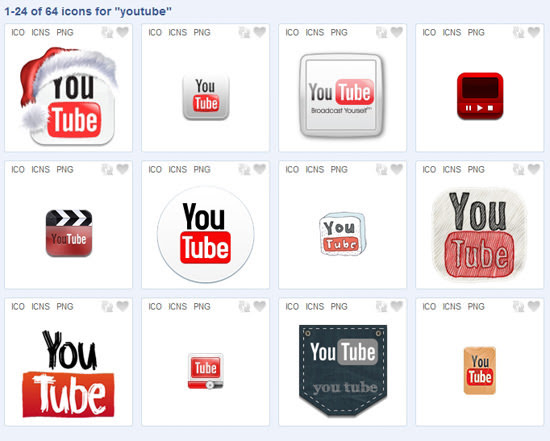Click heart on red media player card
This screenshot has width=550, height=441.
(534, 32)
